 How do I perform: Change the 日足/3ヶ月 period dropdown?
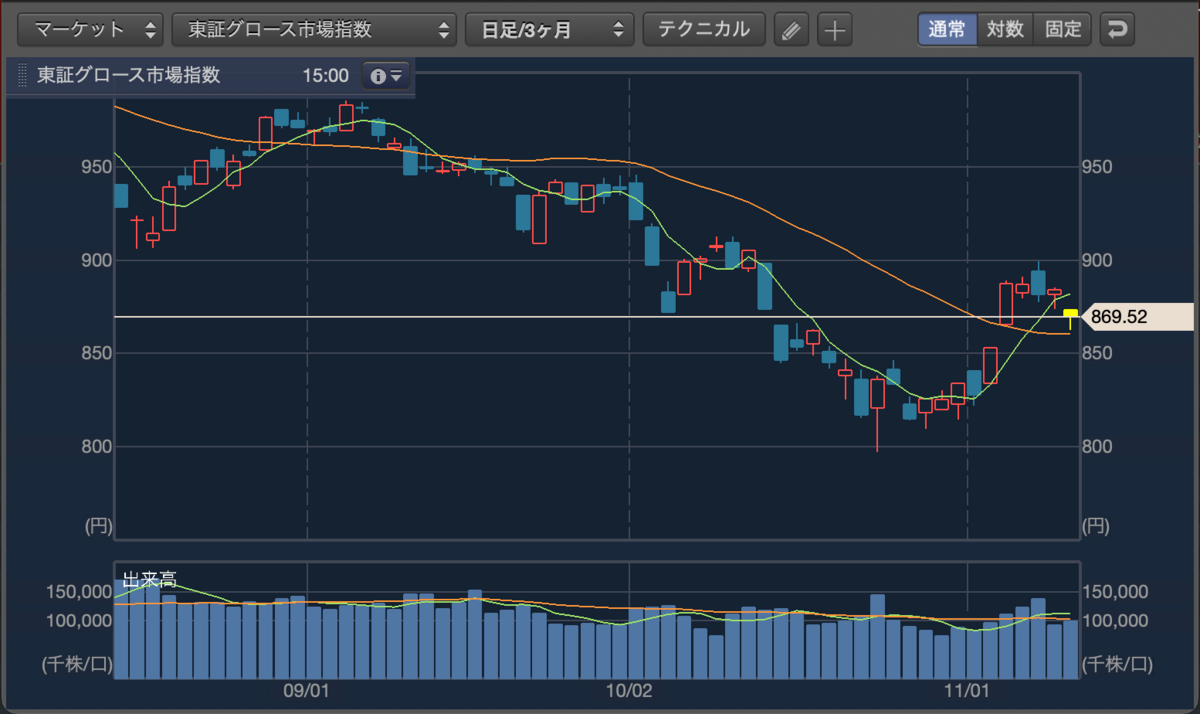[x=549, y=29]
